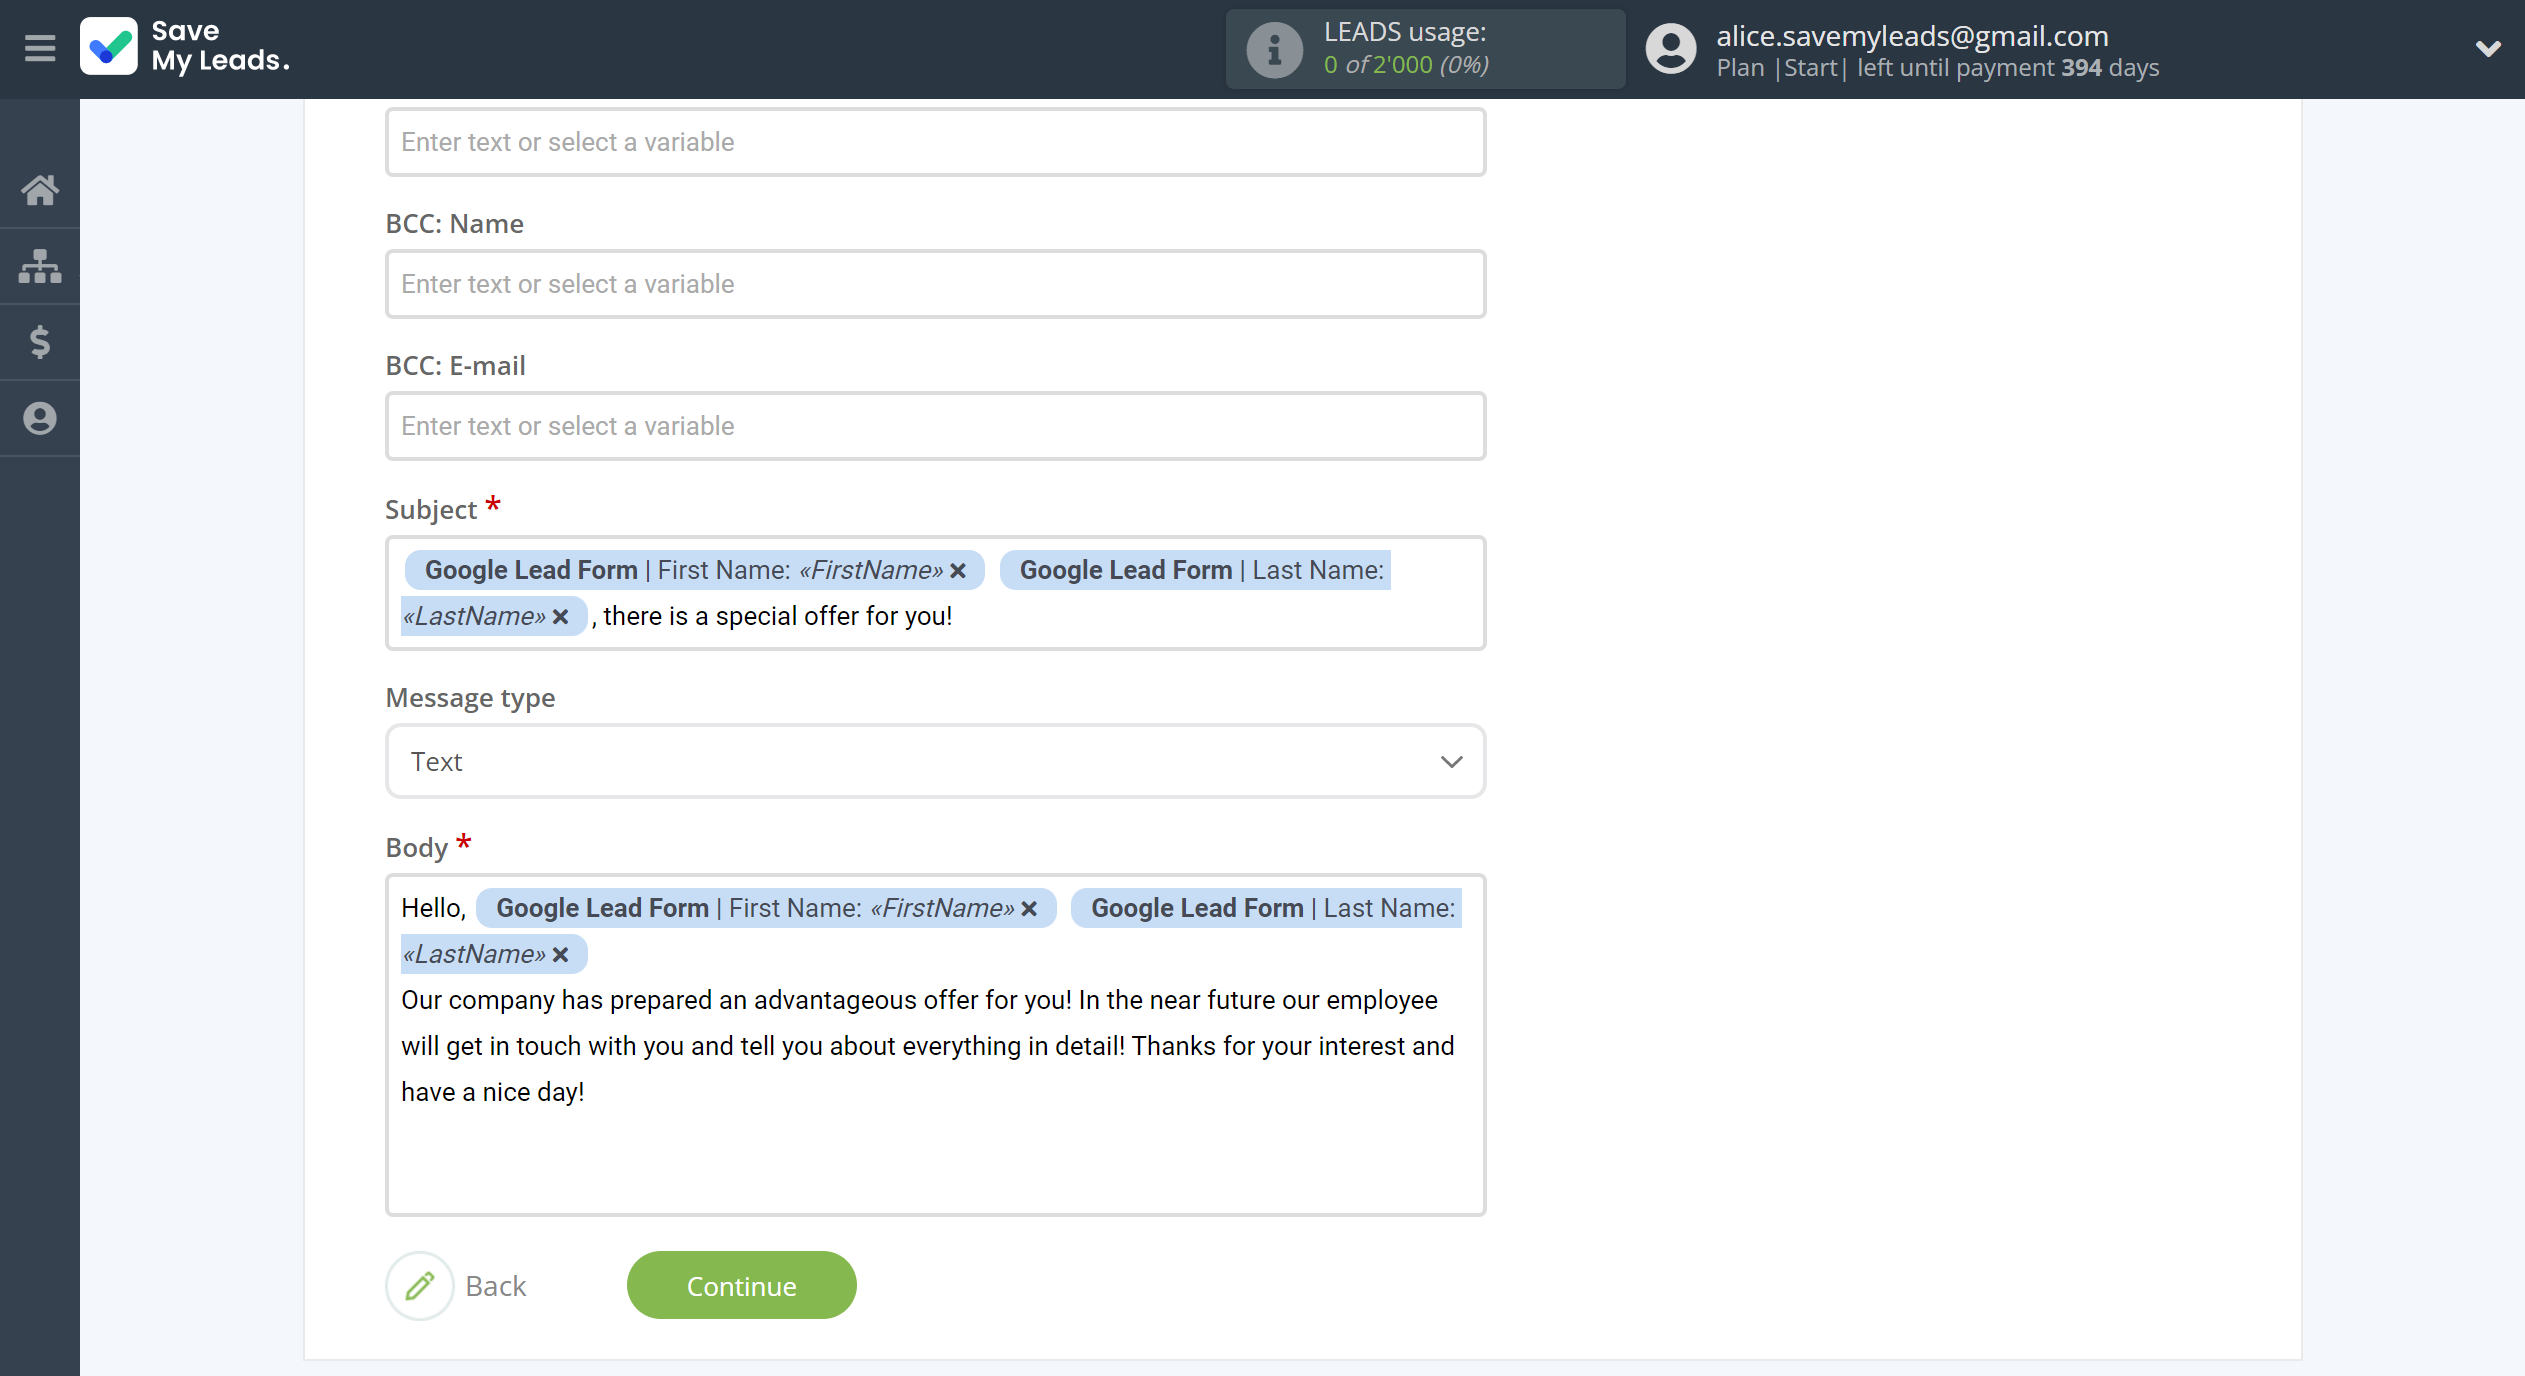
Task: Open connections sitemap icon in sidebar
Action: pos(40,266)
